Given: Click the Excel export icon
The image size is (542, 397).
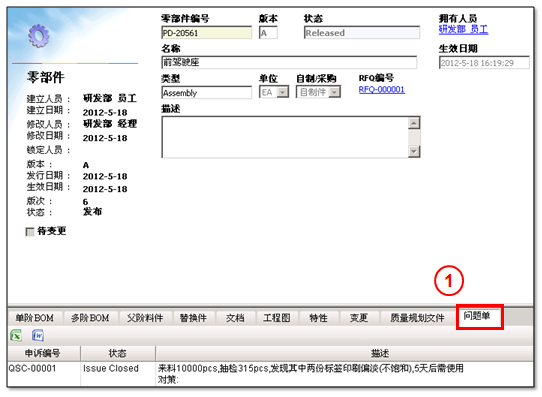Looking at the screenshot, I should pyautogui.click(x=16, y=335).
